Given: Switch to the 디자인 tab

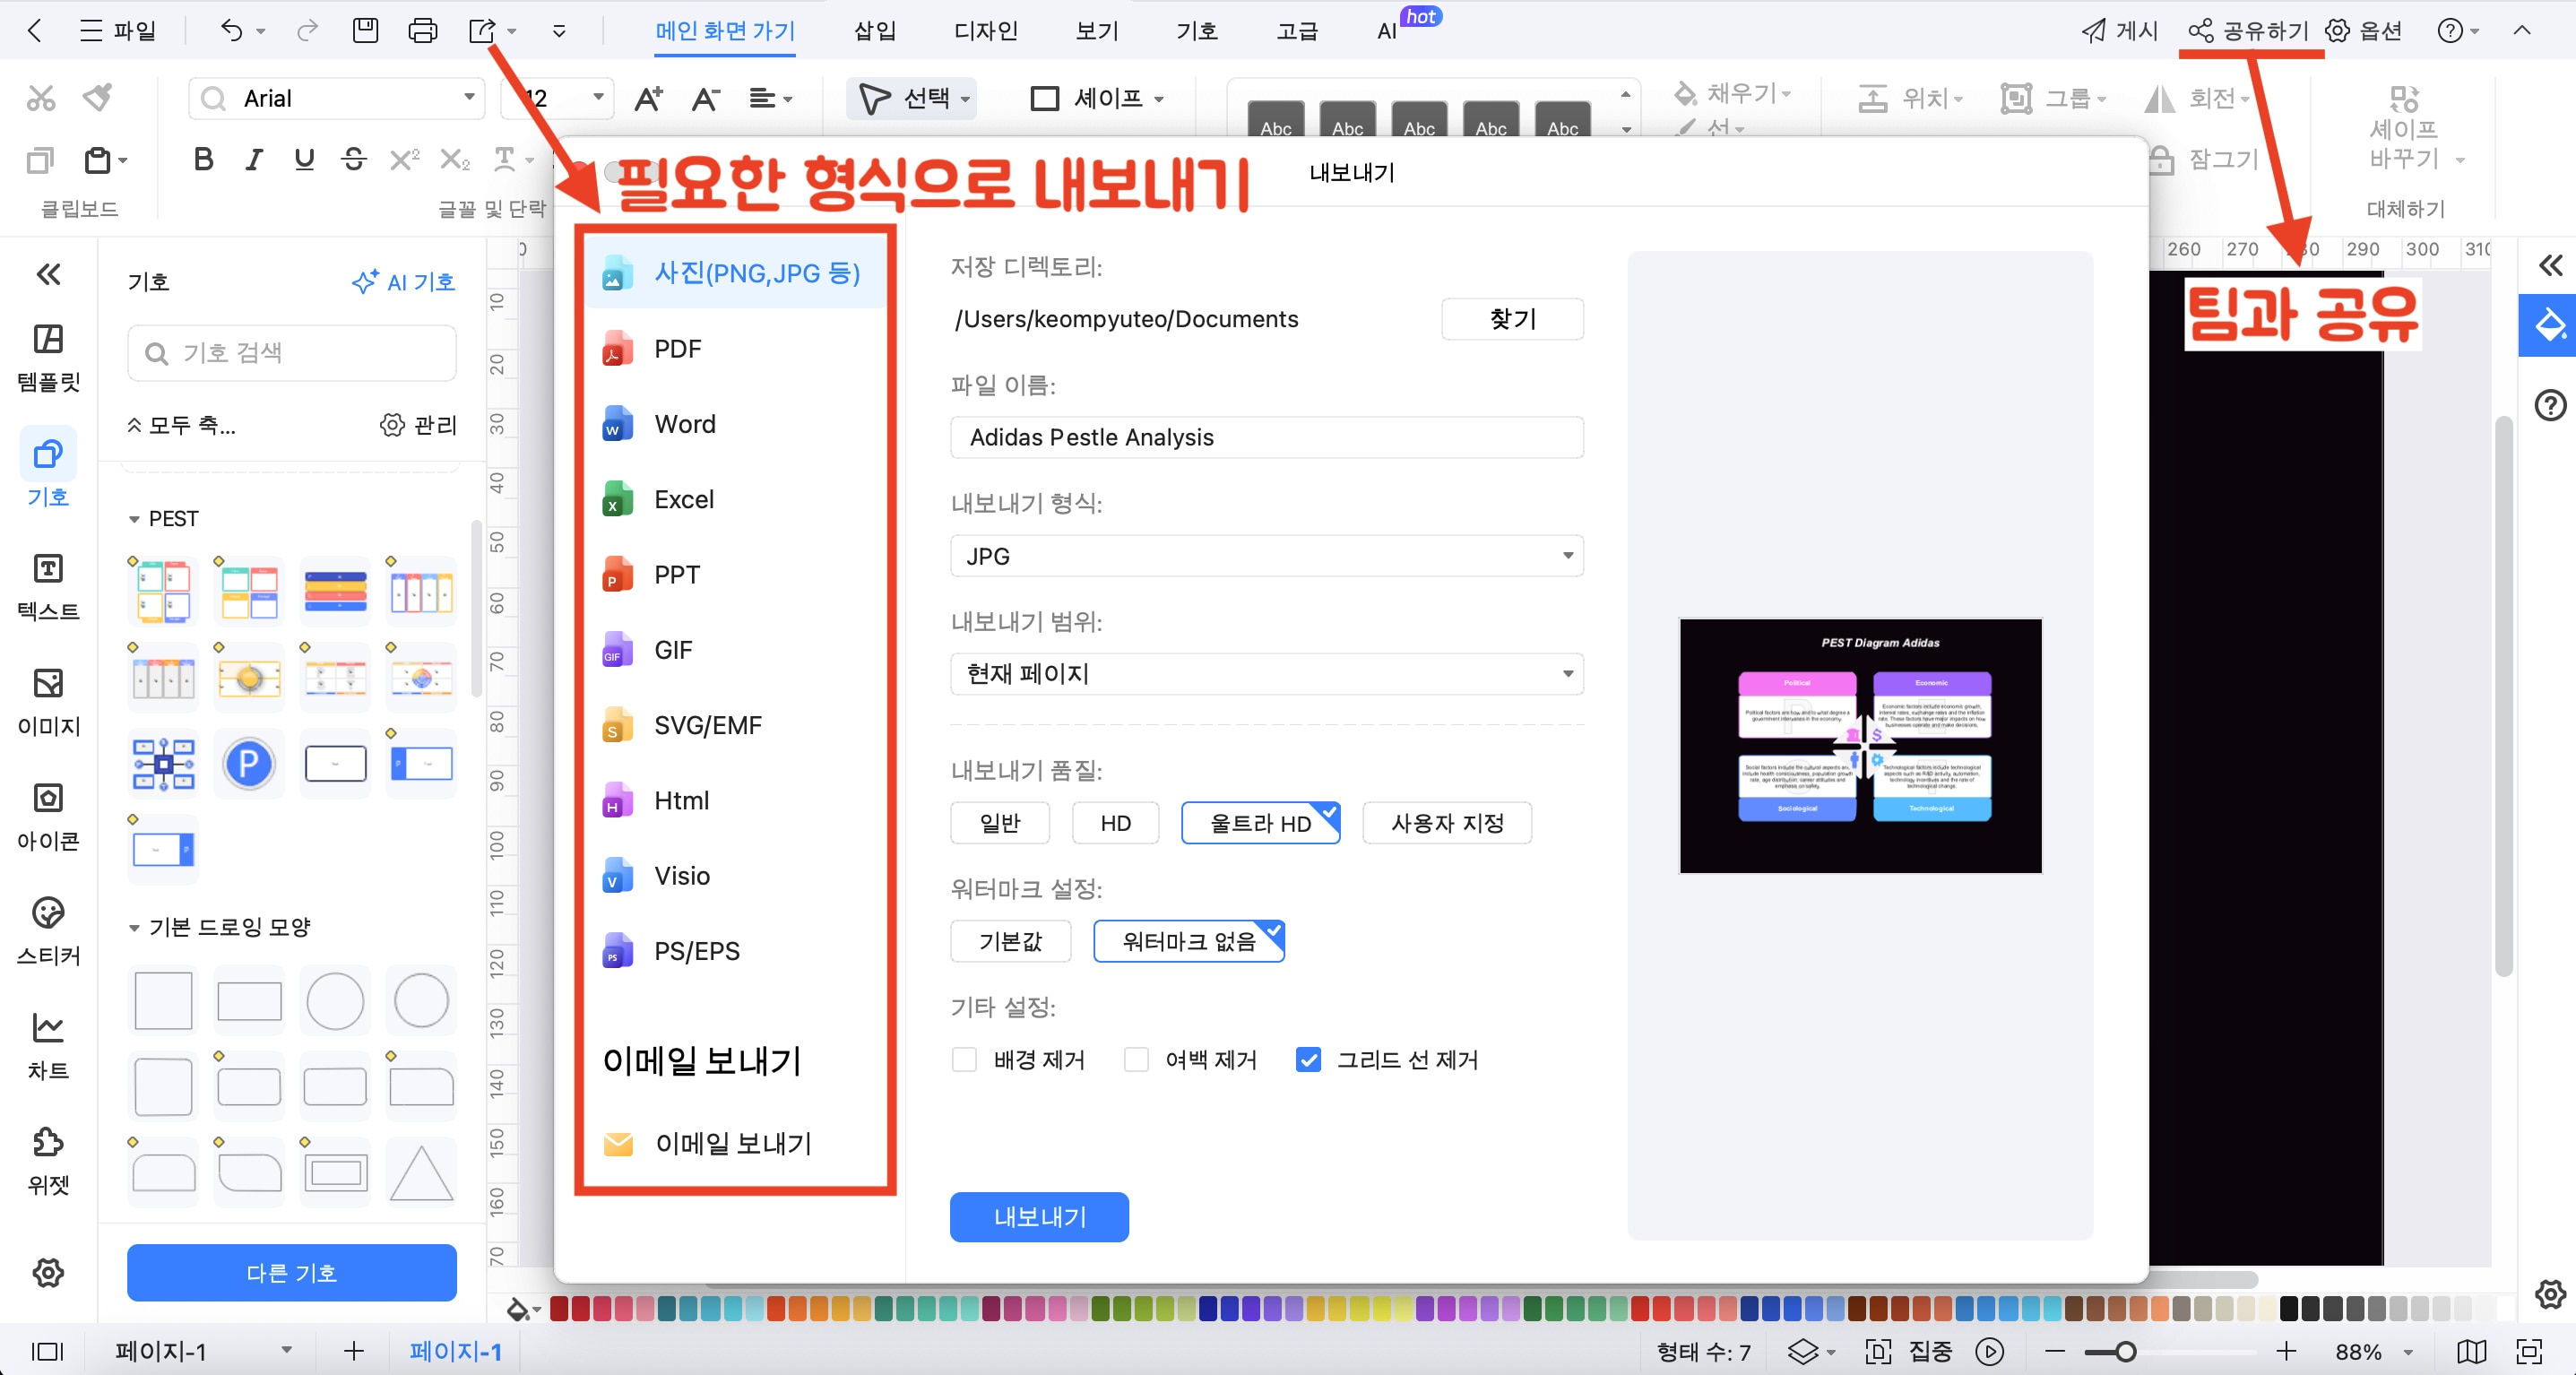Looking at the screenshot, I should point(985,30).
